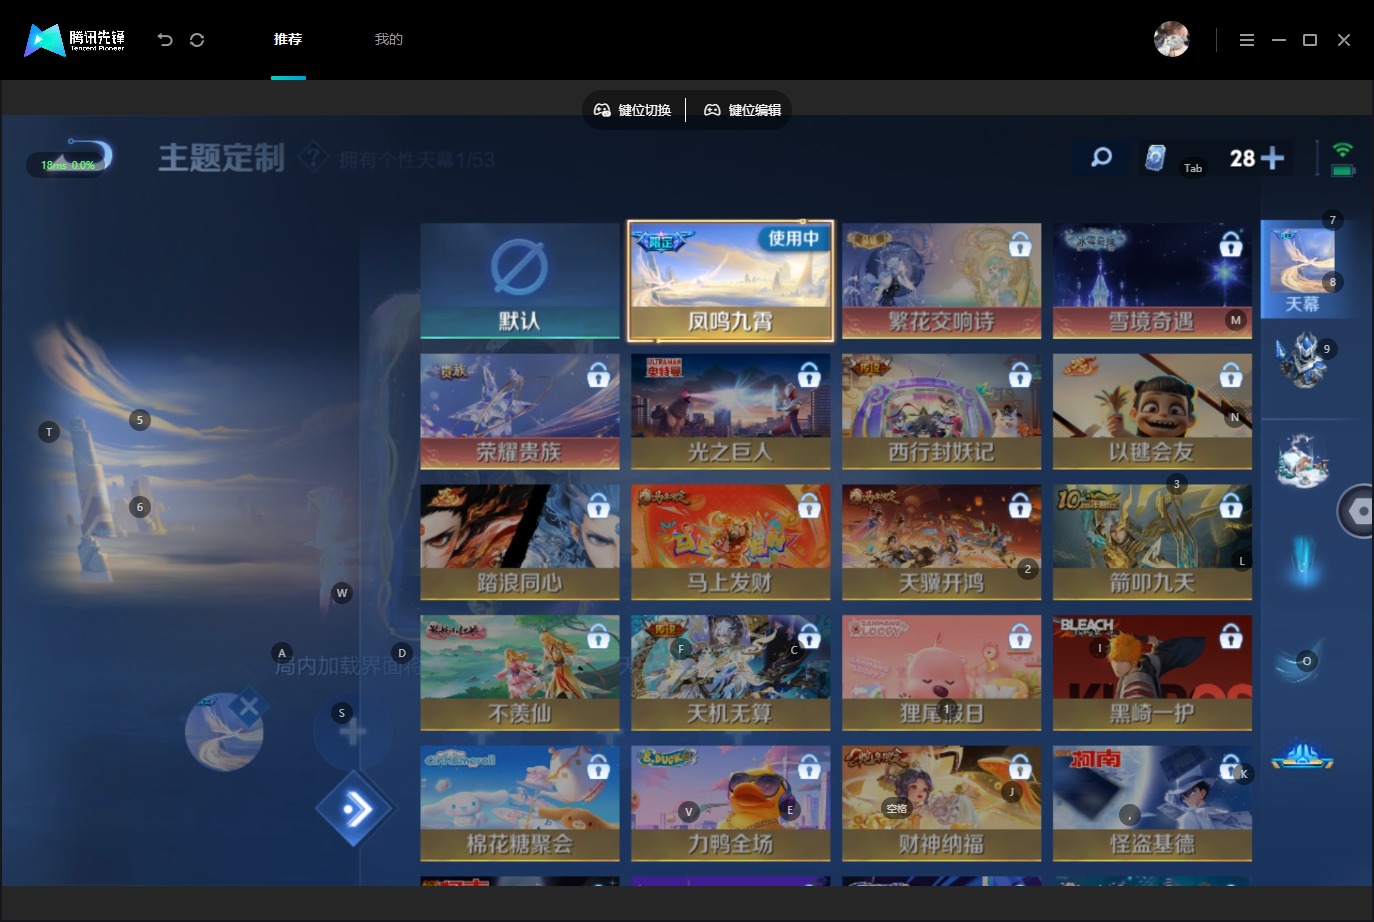Image resolution: width=1374 pixels, height=922 pixels.
Task: Select the 不羡仙 theme card
Action: 520,673
